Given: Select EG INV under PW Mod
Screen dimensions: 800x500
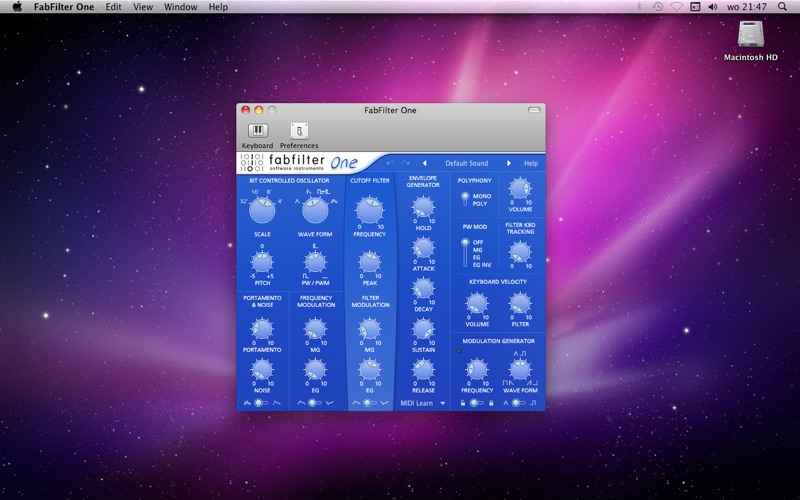Looking at the screenshot, I should (x=482, y=265).
